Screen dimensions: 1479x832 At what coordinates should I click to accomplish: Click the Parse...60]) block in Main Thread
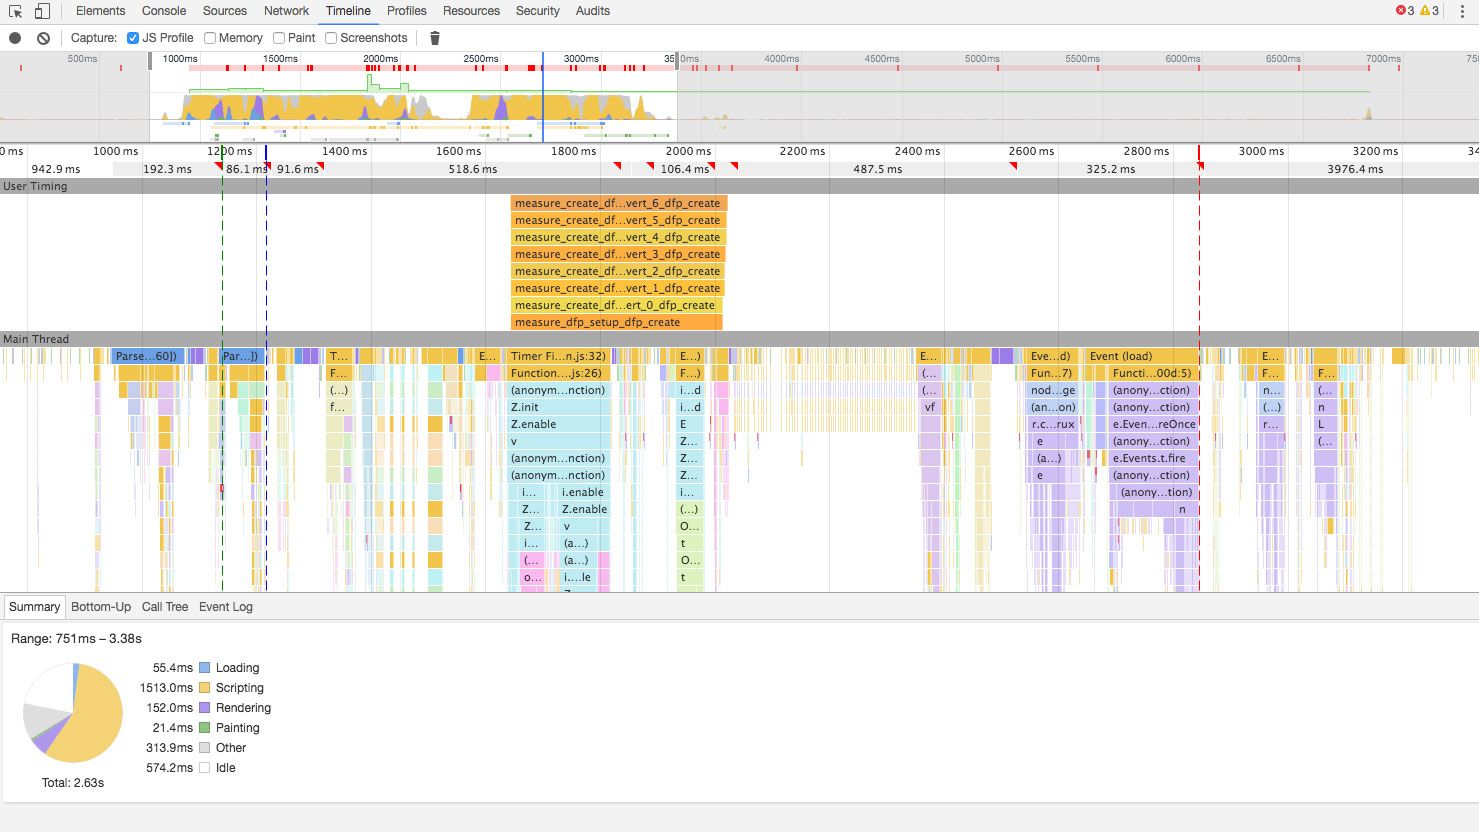147,356
